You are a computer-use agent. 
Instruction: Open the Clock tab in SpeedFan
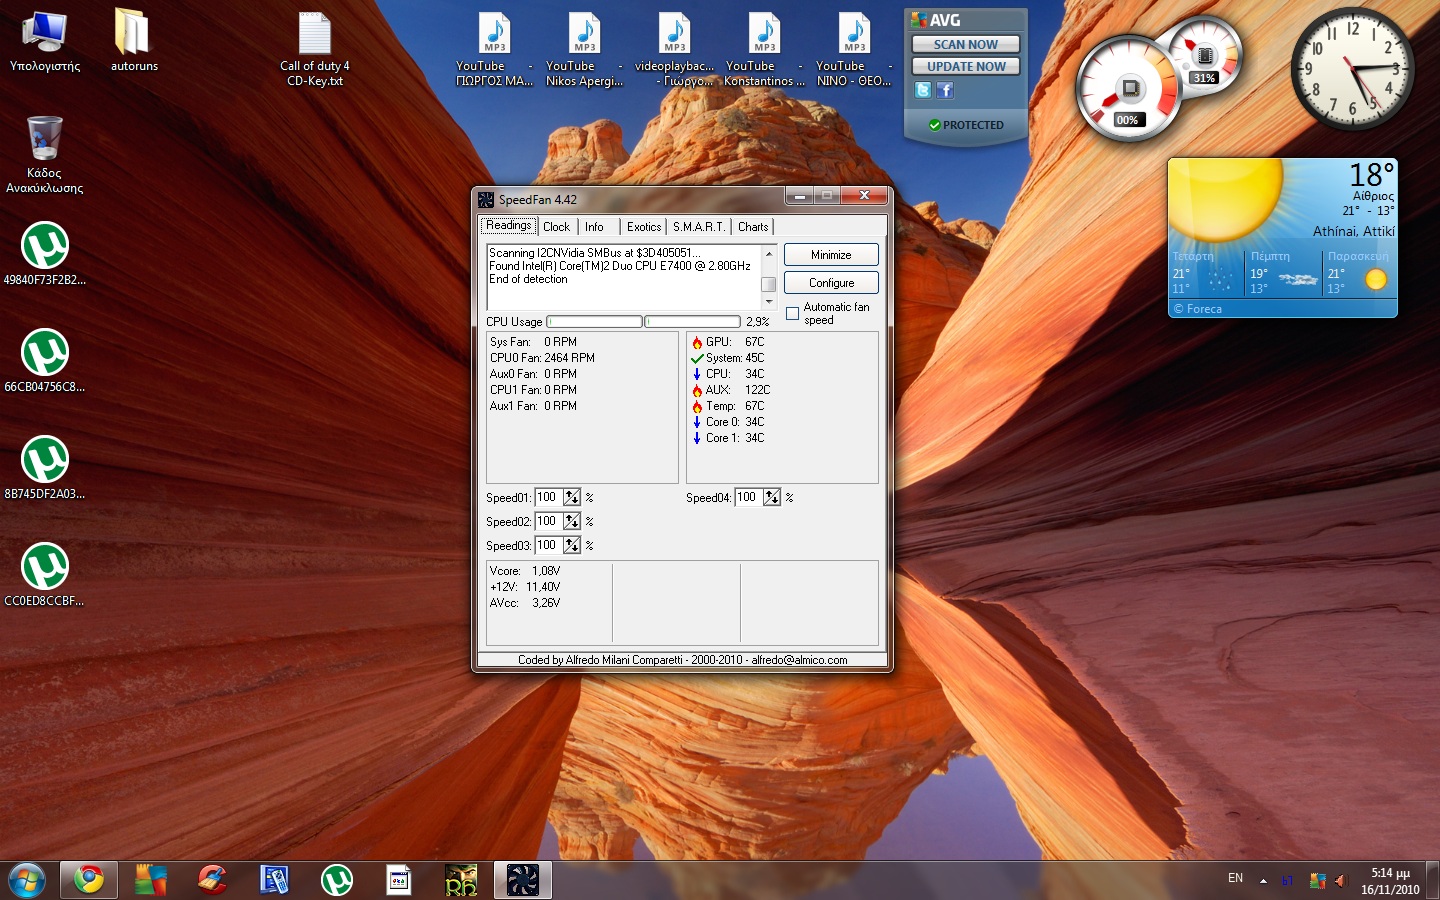[x=557, y=227]
